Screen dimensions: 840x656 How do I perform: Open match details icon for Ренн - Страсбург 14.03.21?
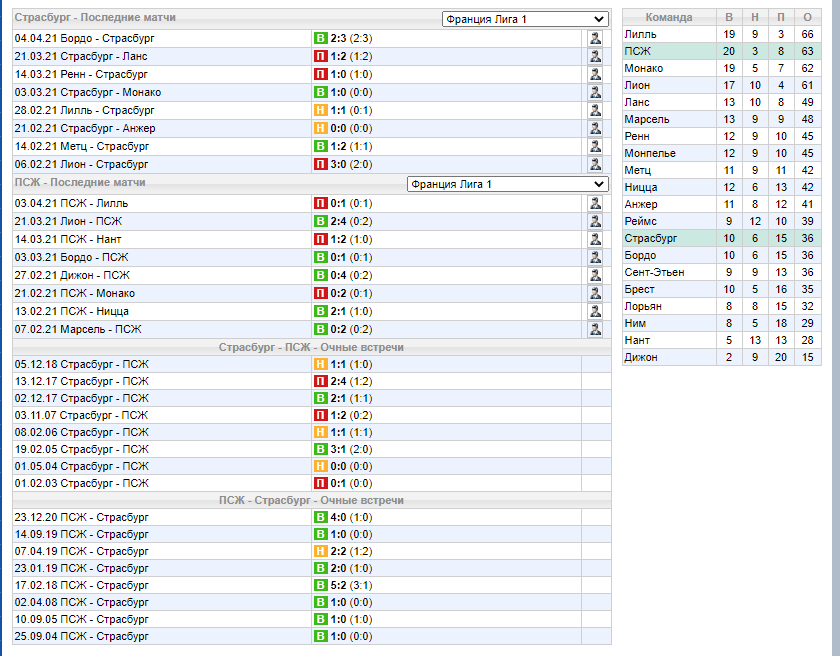(x=595, y=74)
